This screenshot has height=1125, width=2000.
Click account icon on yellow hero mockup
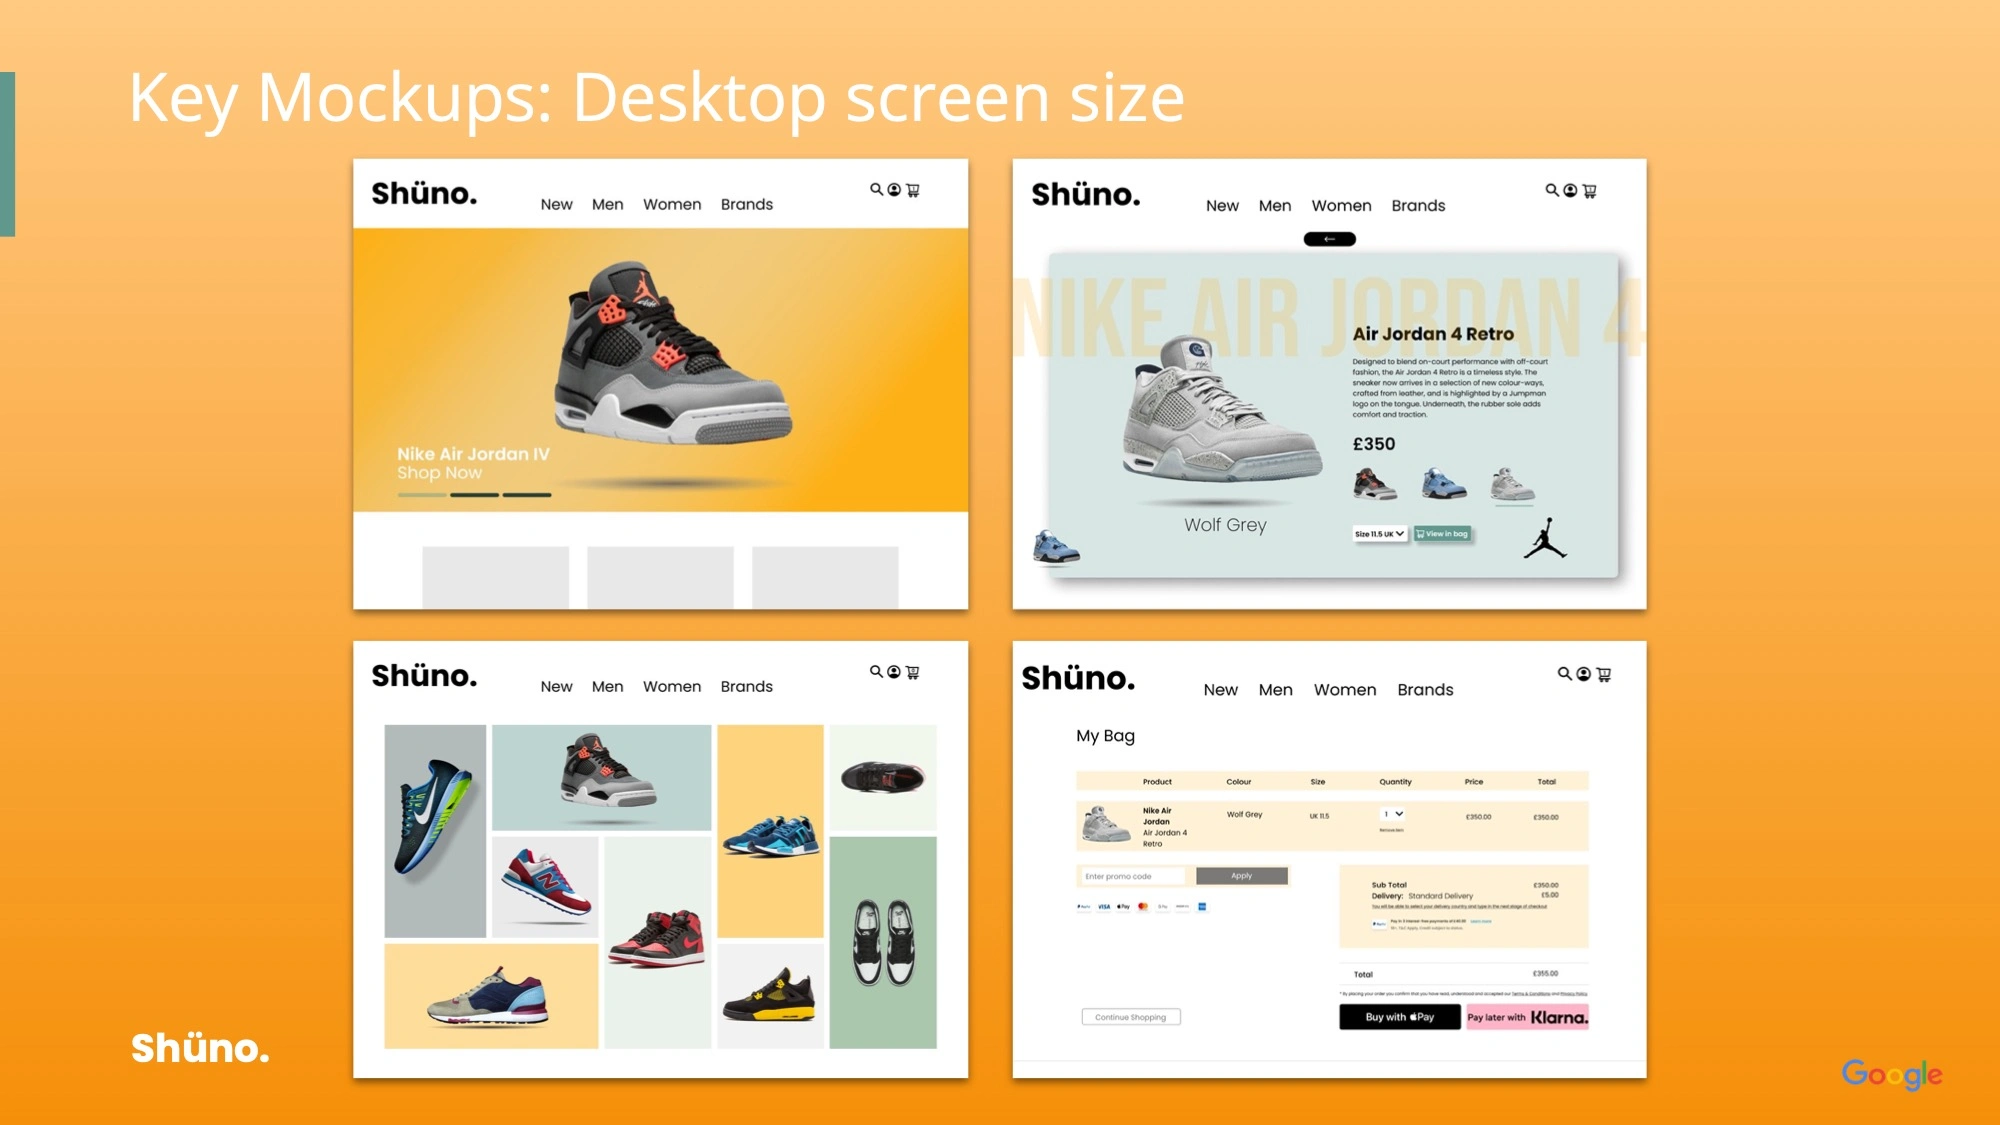pos(894,190)
